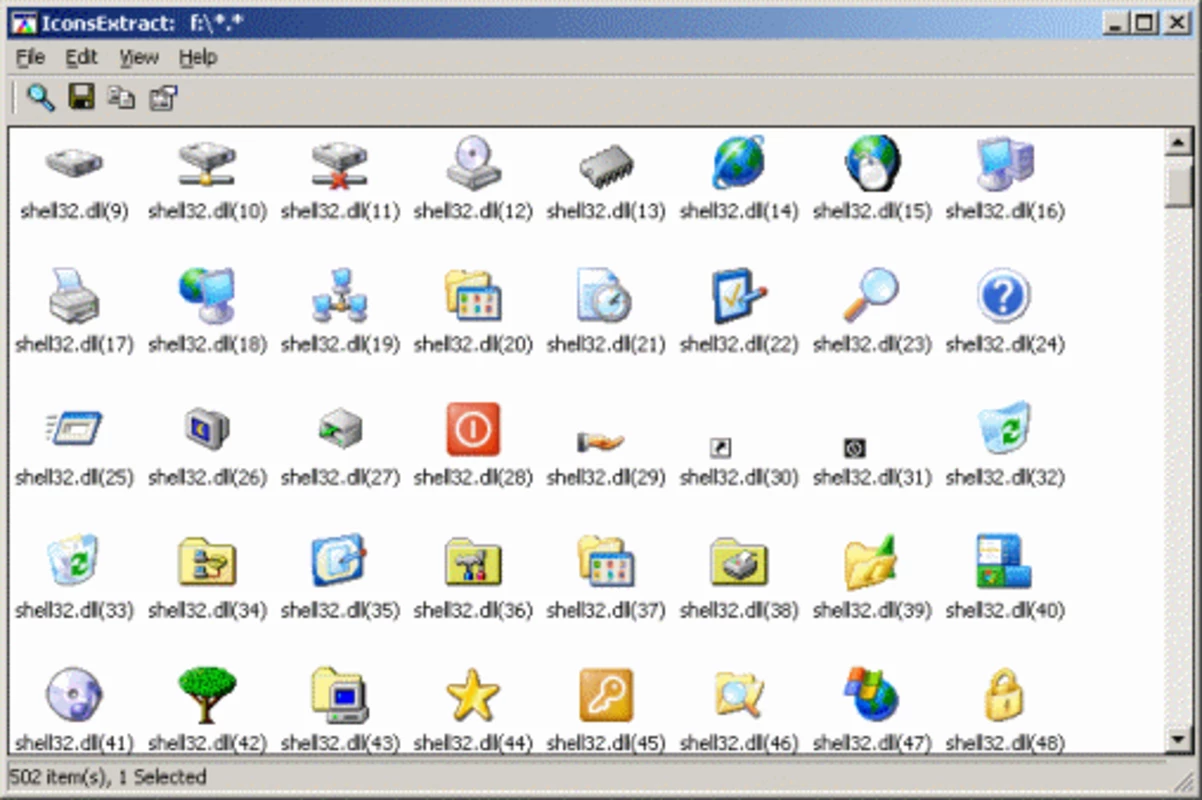The image size is (1202, 800).
Task: Select the sharing hand icon shell32.dll(29)
Action: 601,441
